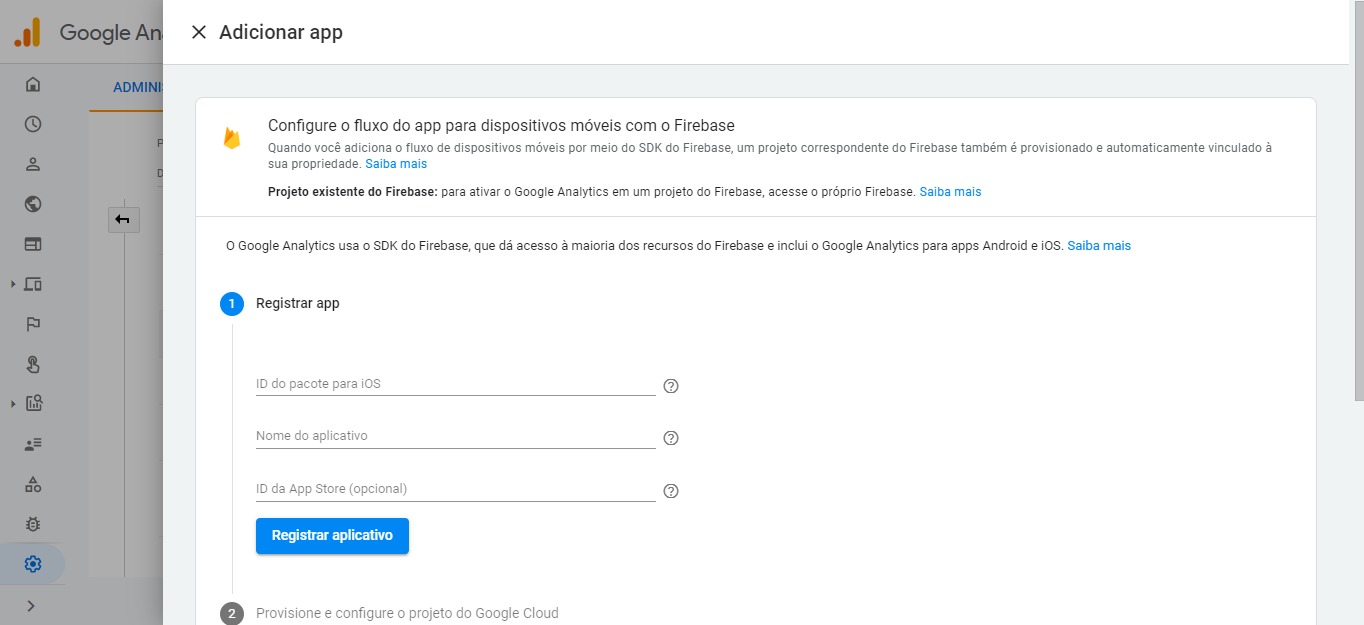Expand the report search section arrow
Image resolution: width=1364 pixels, height=625 pixels.
click(x=13, y=404)
